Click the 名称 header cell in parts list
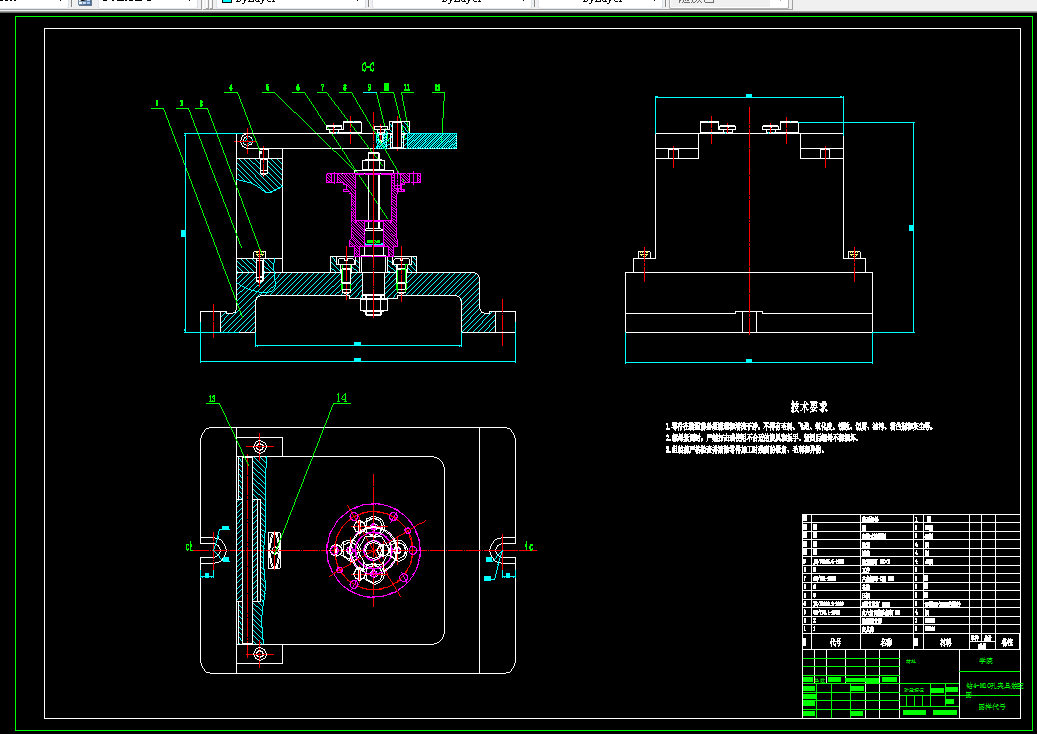1037x734 pixels. tap(886, 642)
